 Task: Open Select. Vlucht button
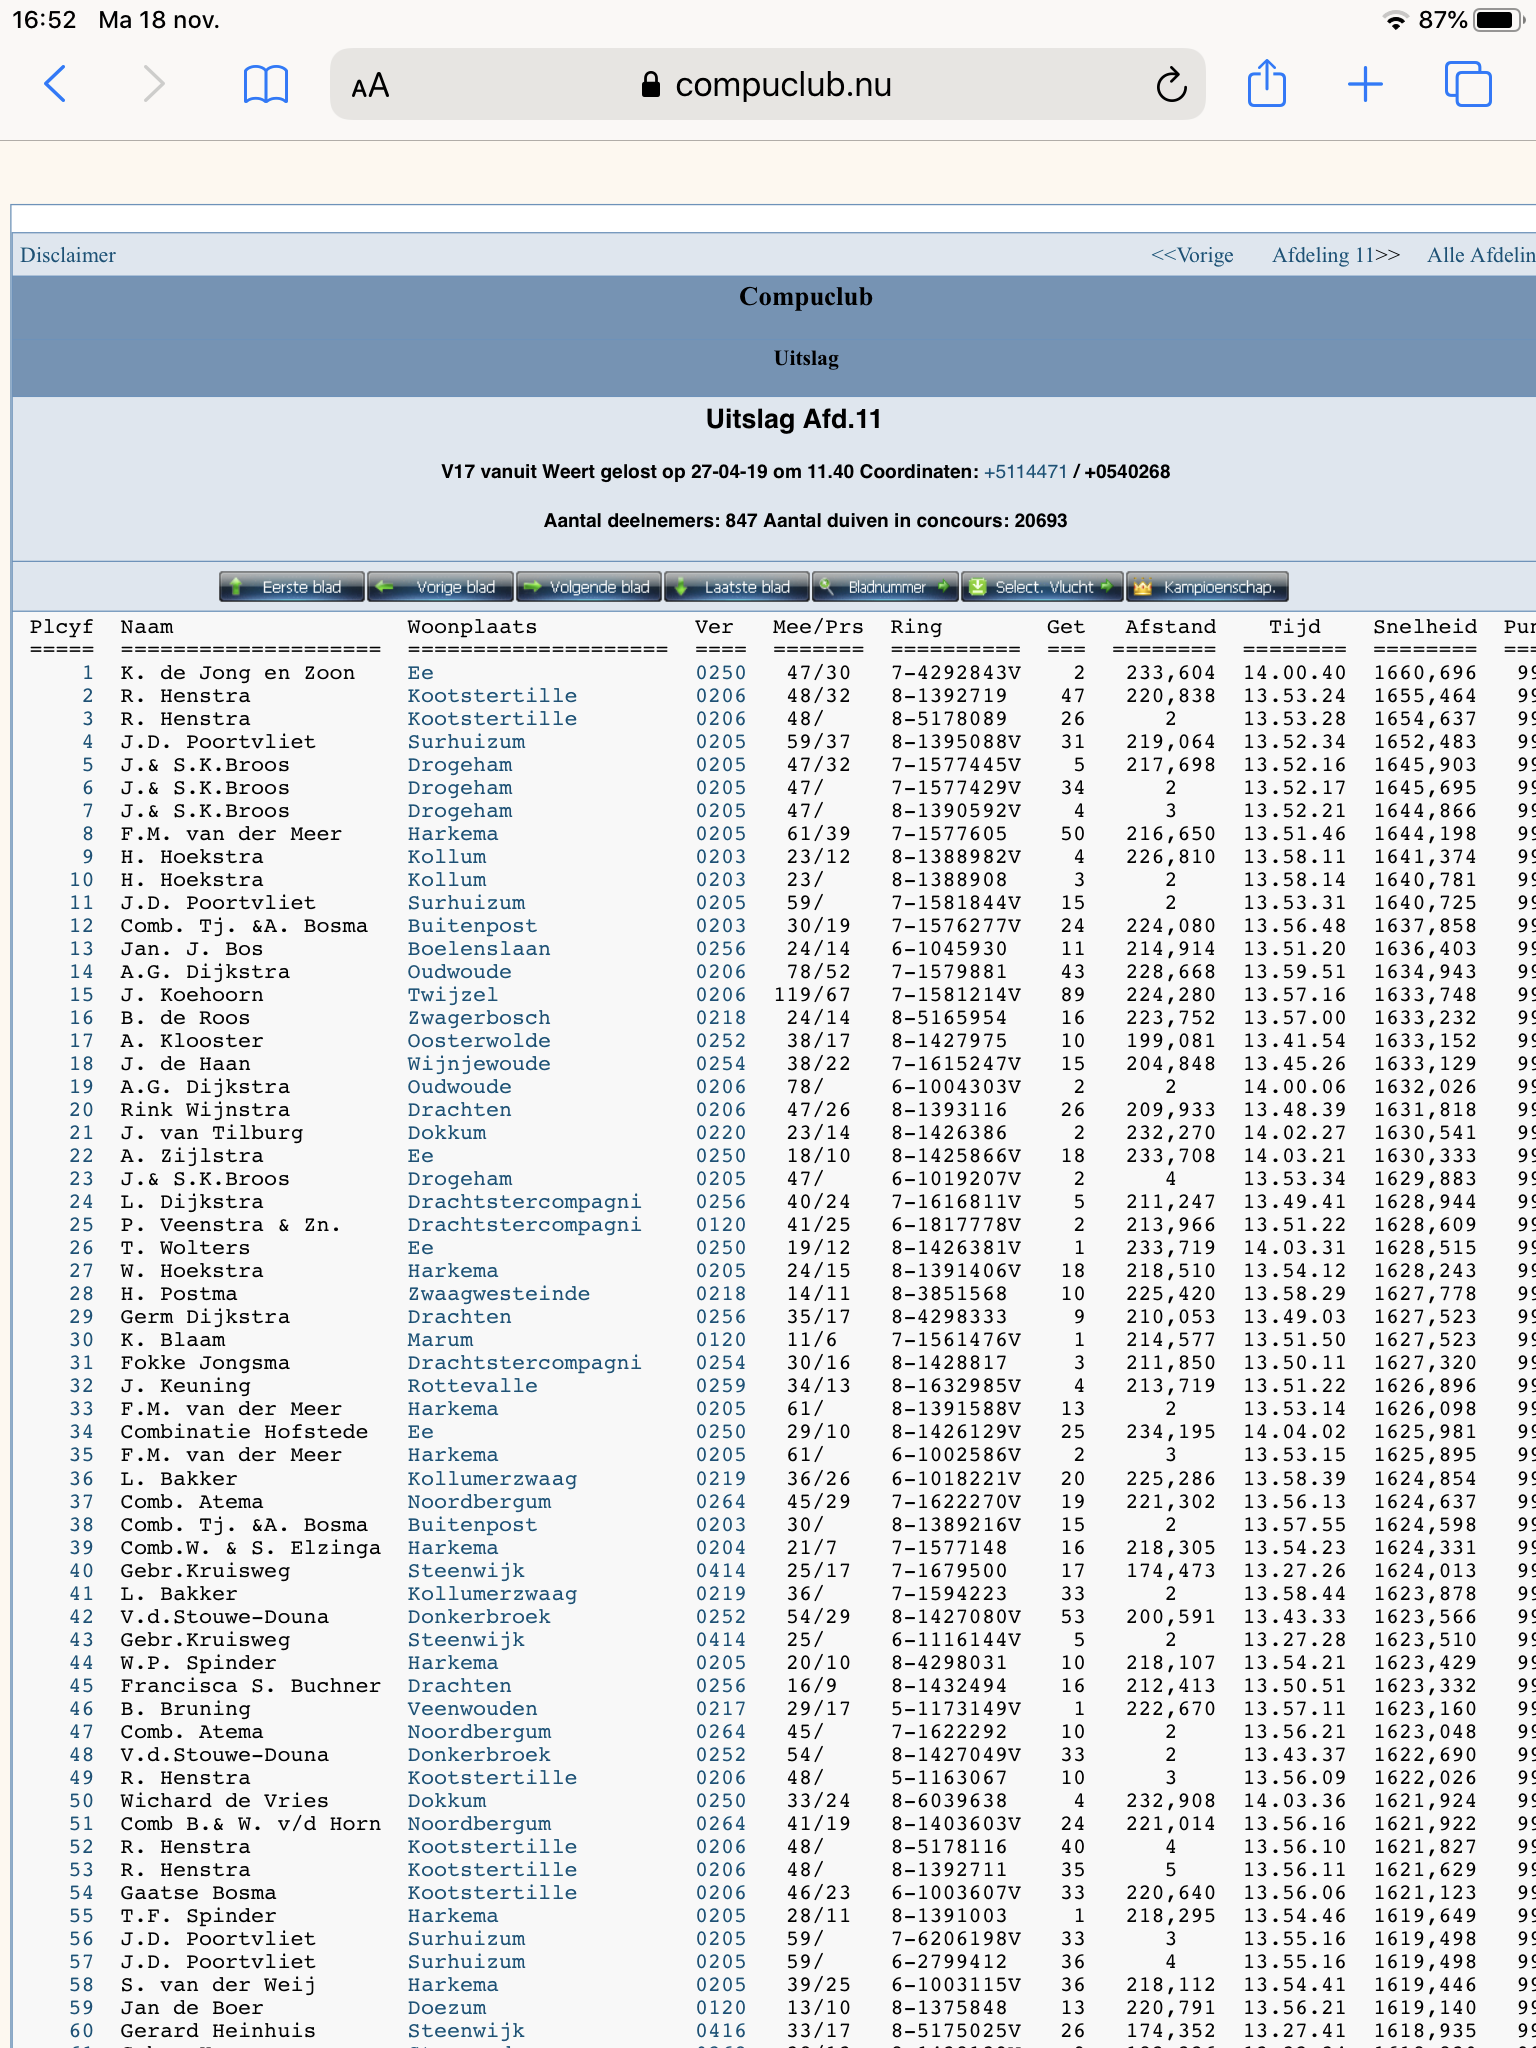[1043, 587]
